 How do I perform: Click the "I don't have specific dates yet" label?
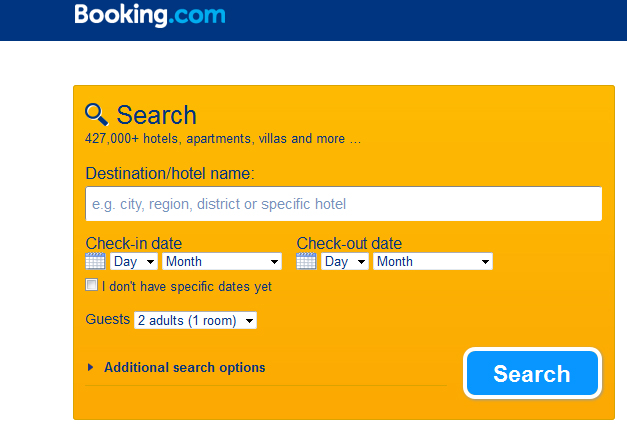coord(187,286)
